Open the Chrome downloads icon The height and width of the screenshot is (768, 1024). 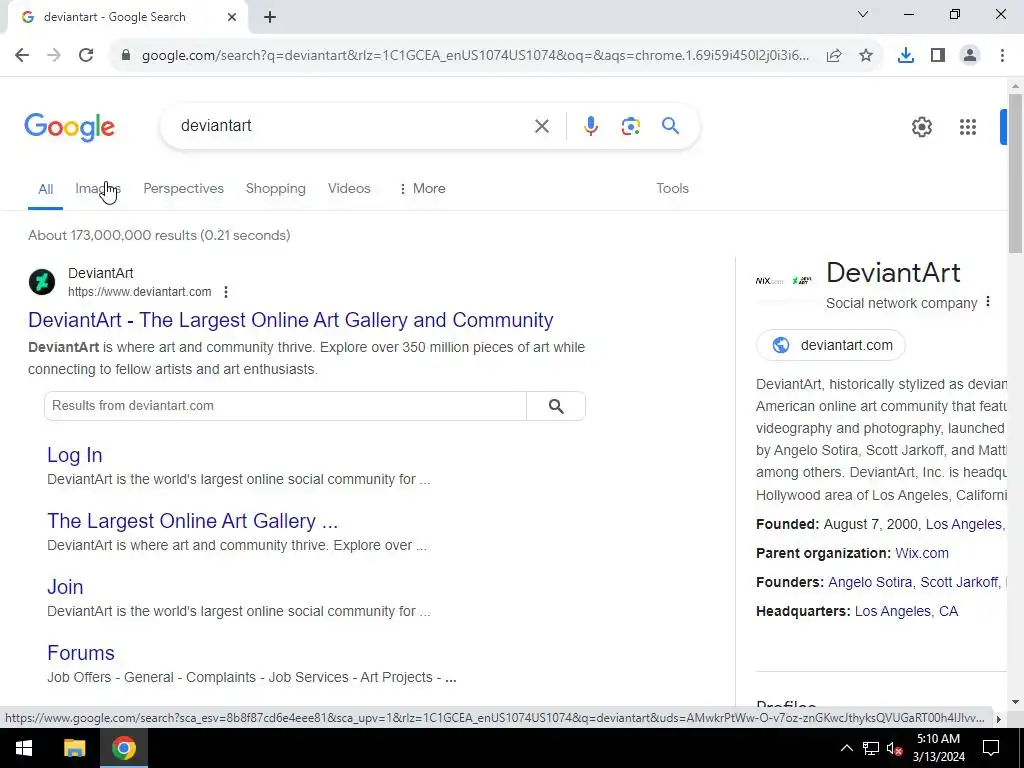point(906,56)
